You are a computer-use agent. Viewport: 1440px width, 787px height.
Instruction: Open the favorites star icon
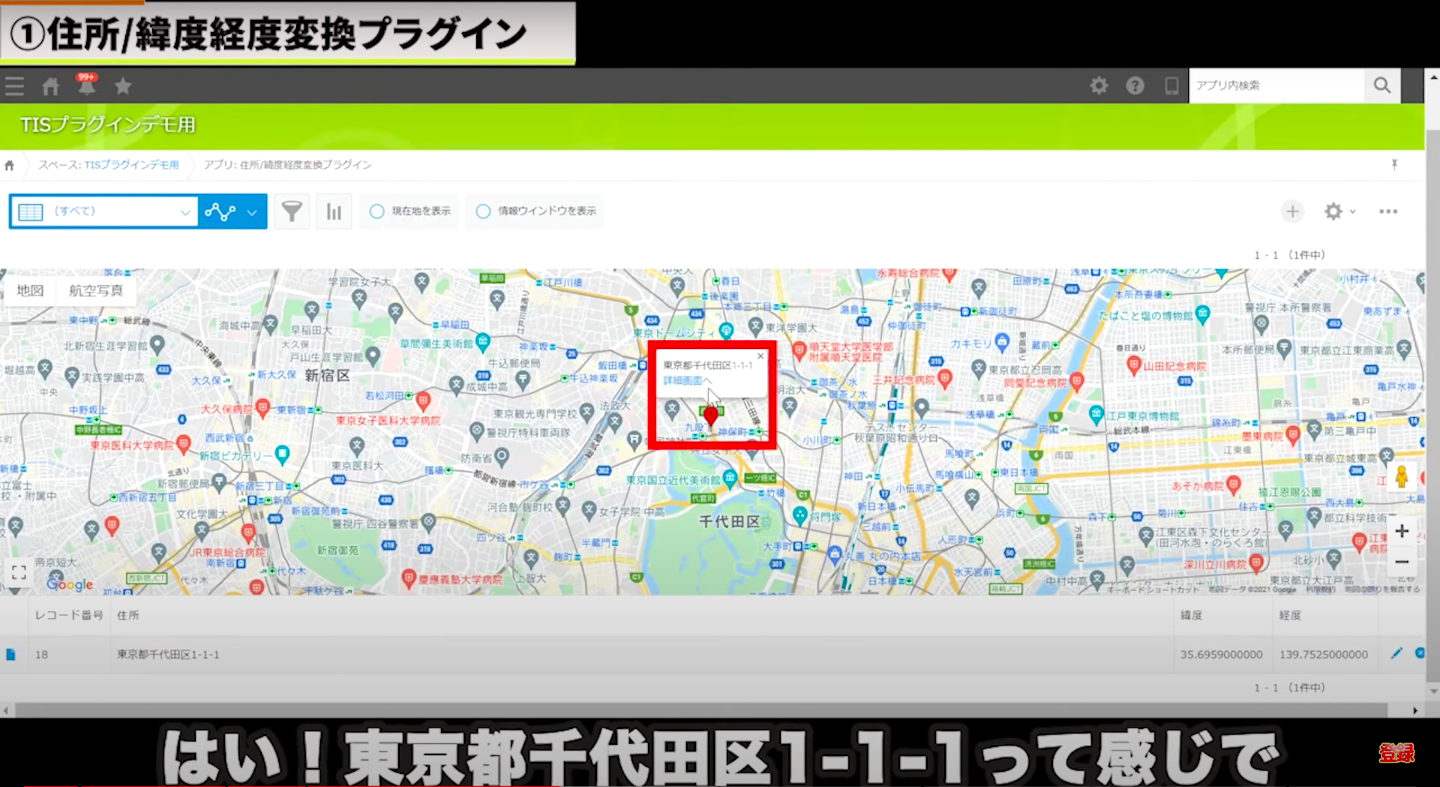coord(123,86)
